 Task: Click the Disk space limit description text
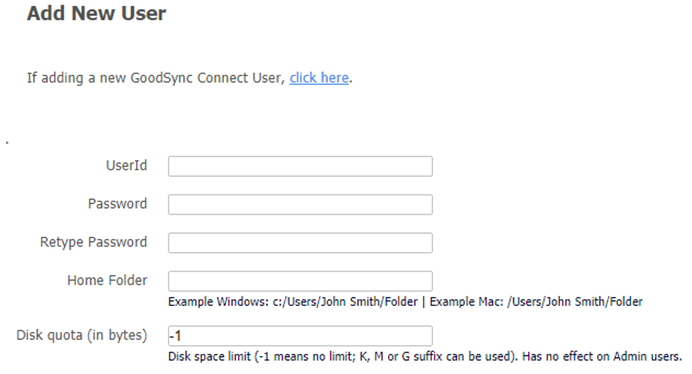pyautogui.click(x=343, y=356)
